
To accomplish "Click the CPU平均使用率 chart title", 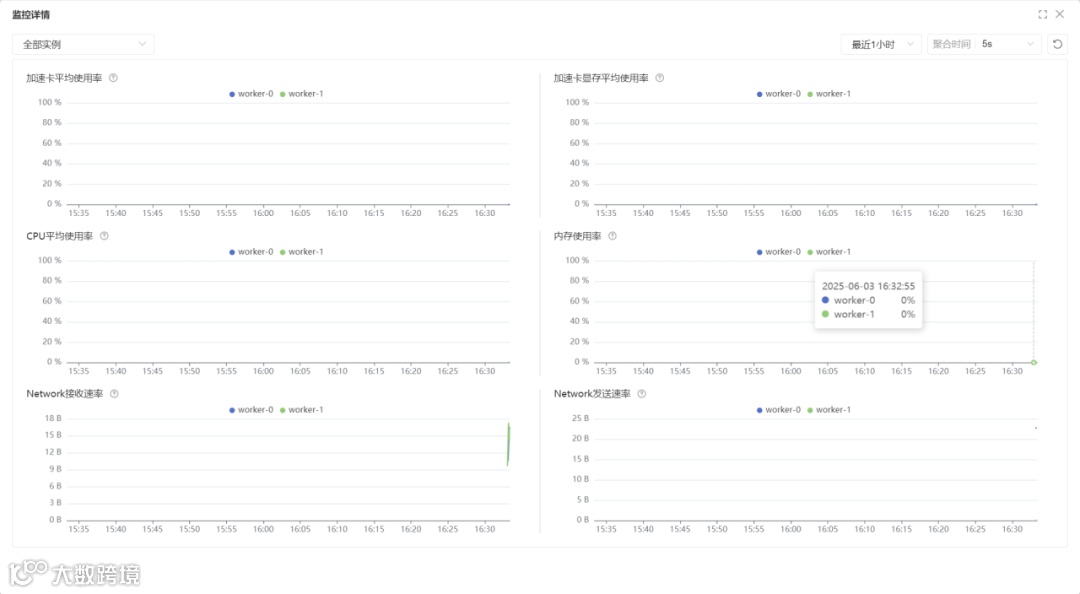I will (x=59, y=236).
